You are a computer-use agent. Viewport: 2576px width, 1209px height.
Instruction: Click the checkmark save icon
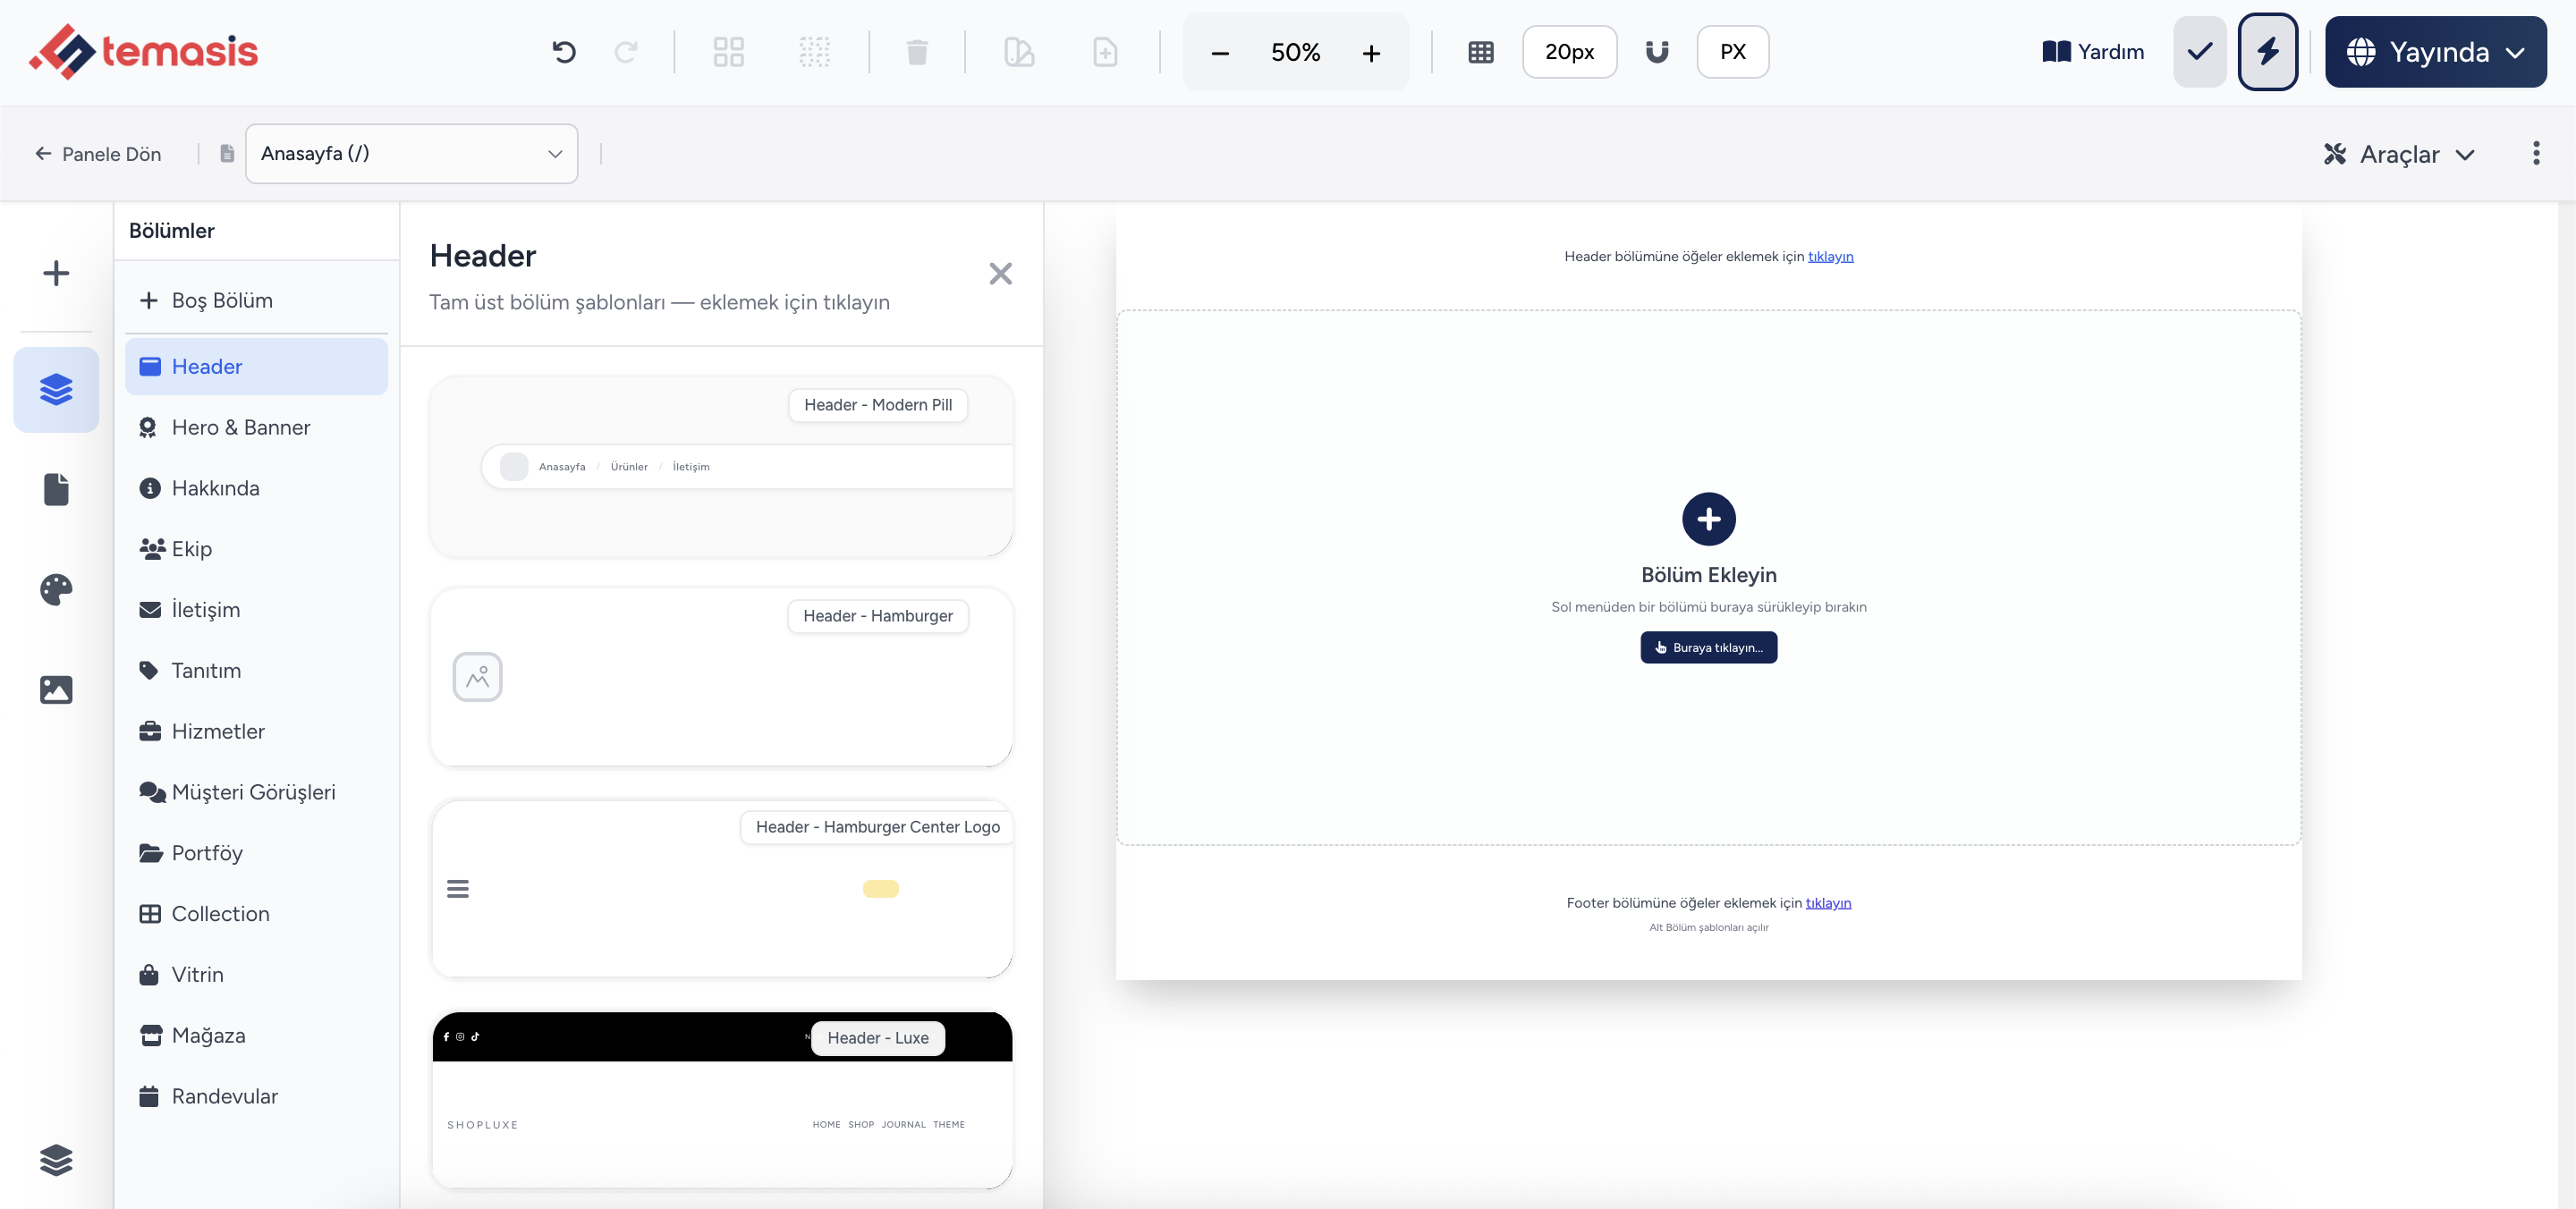(2199, 52)
